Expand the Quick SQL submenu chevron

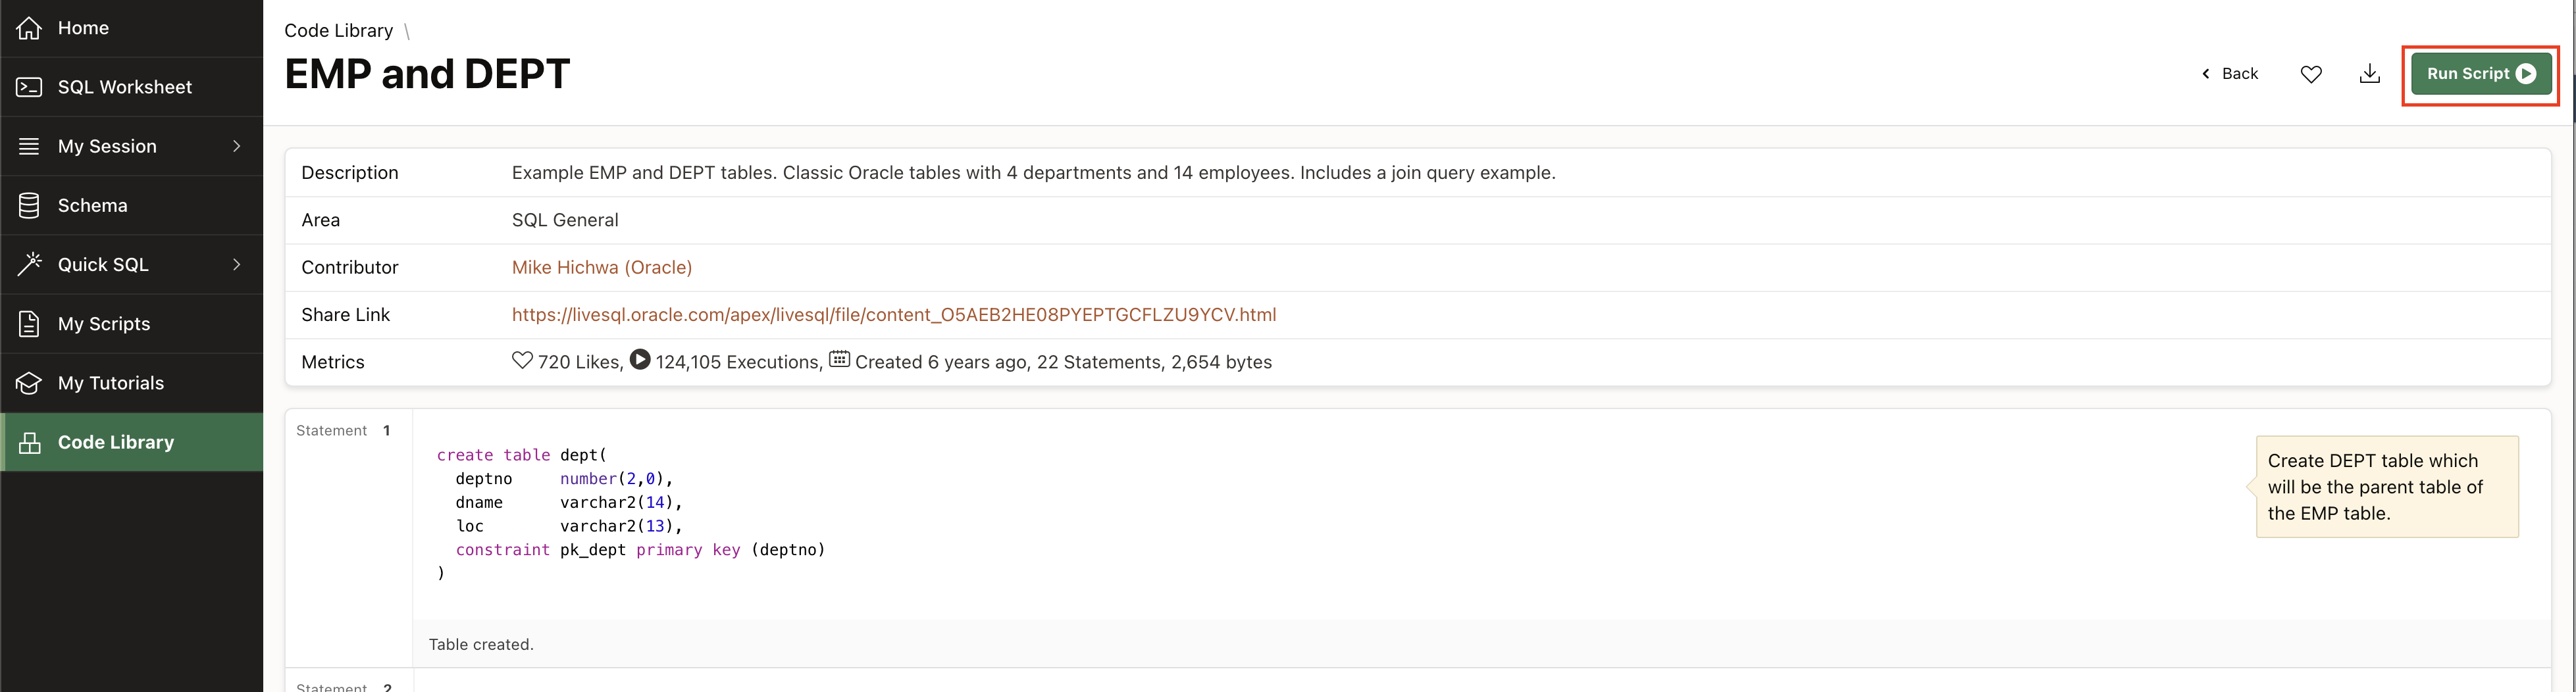click(x=237, y=264)
